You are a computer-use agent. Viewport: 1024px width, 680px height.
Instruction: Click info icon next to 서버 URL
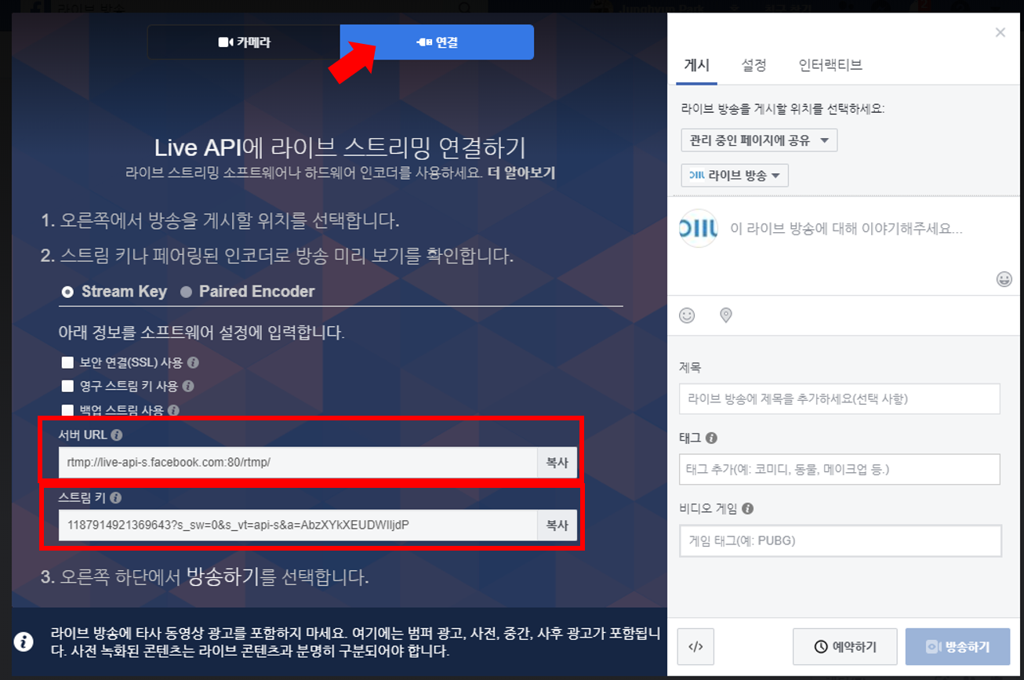coord(117,435)
